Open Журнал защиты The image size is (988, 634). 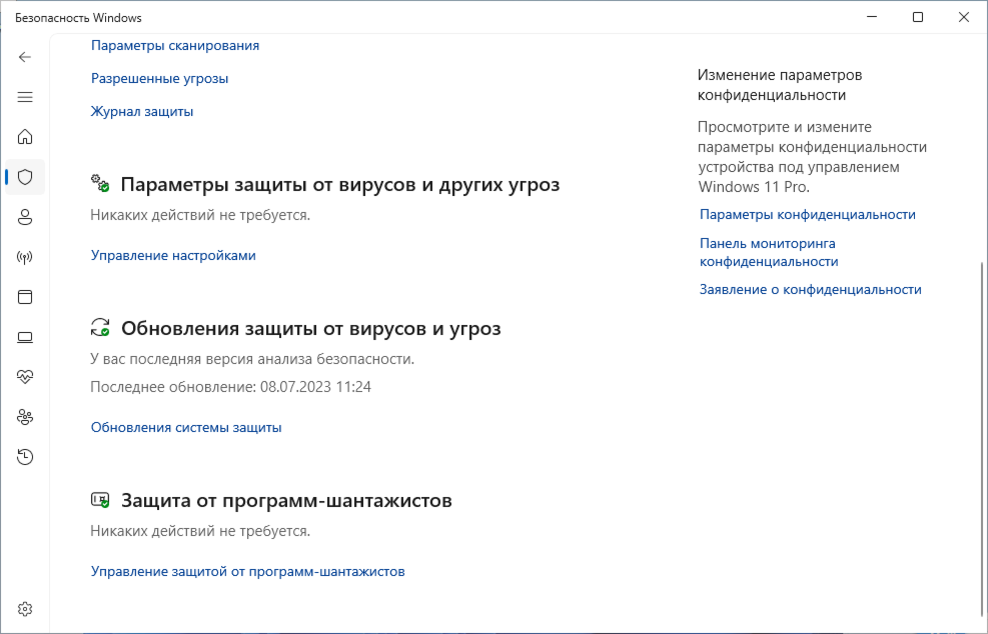(x=142, y=111)
